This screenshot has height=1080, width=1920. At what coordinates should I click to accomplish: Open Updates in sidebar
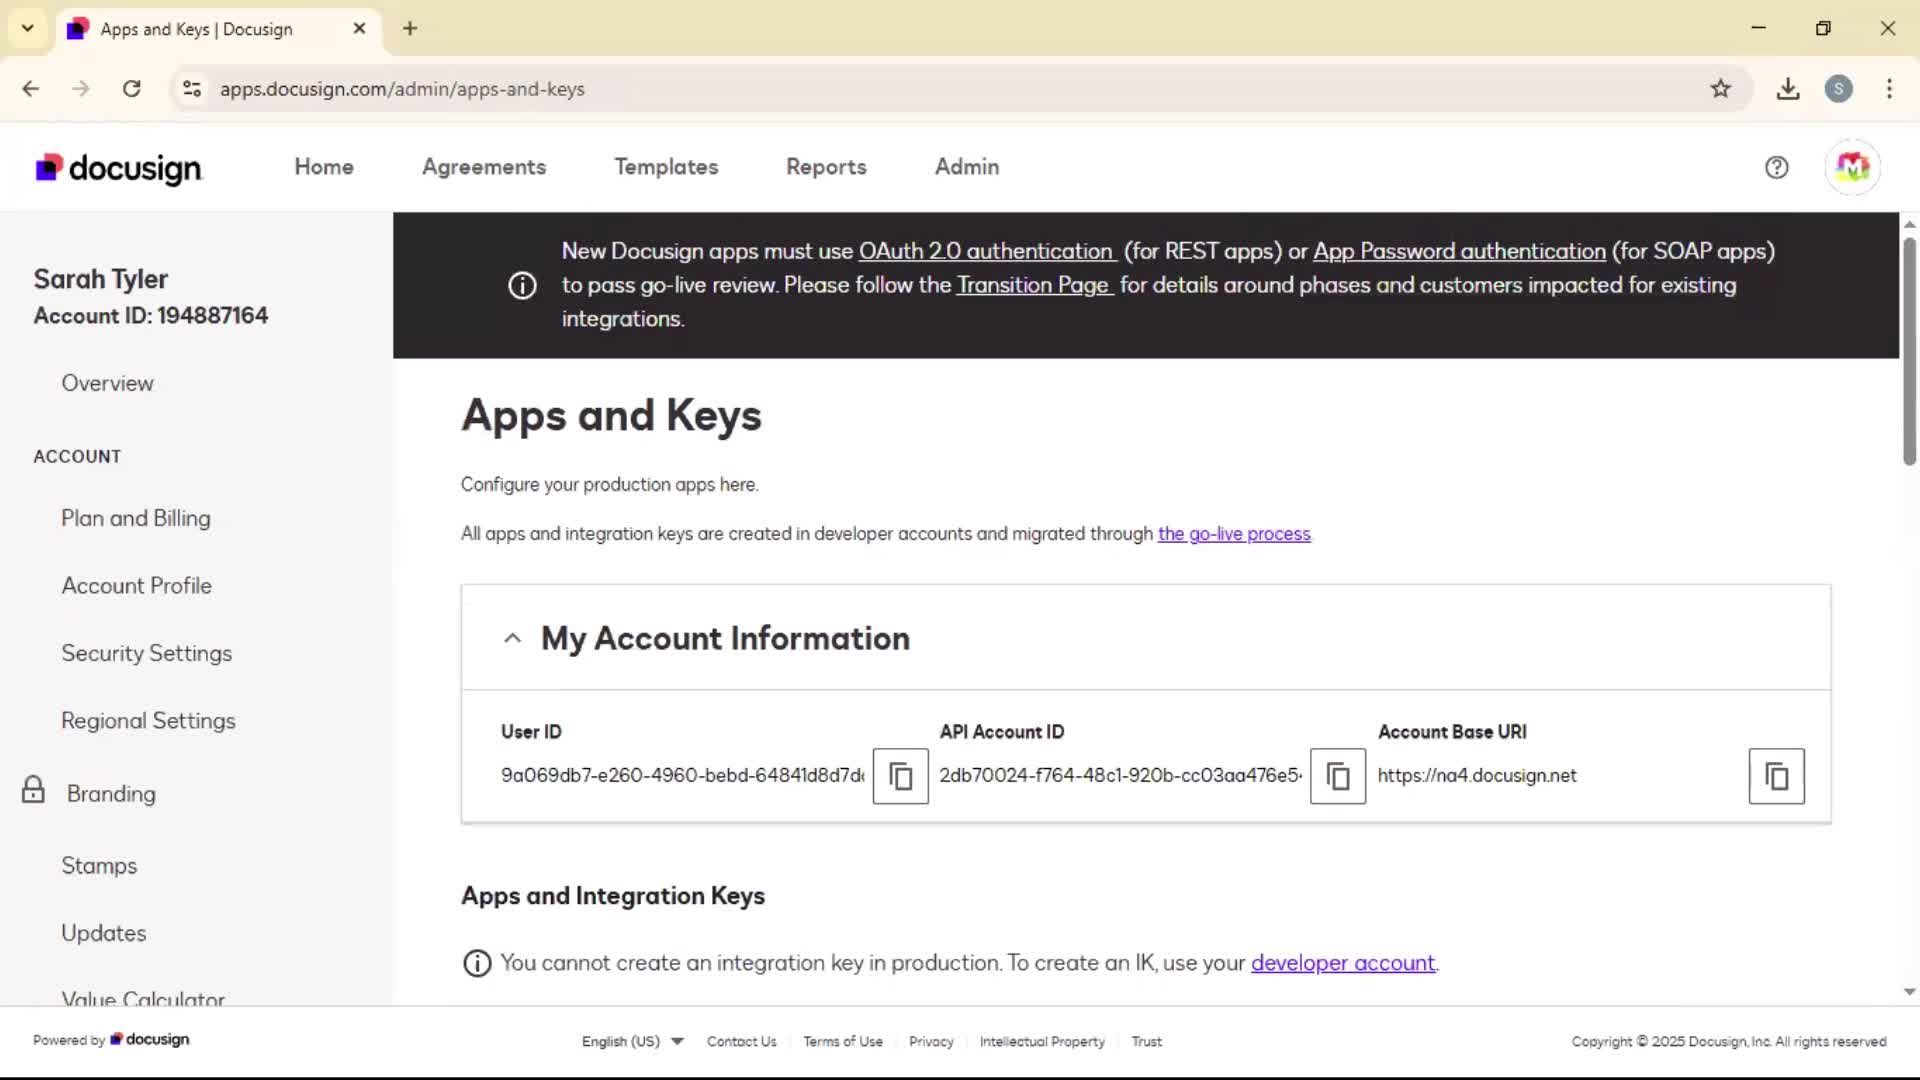103,933
